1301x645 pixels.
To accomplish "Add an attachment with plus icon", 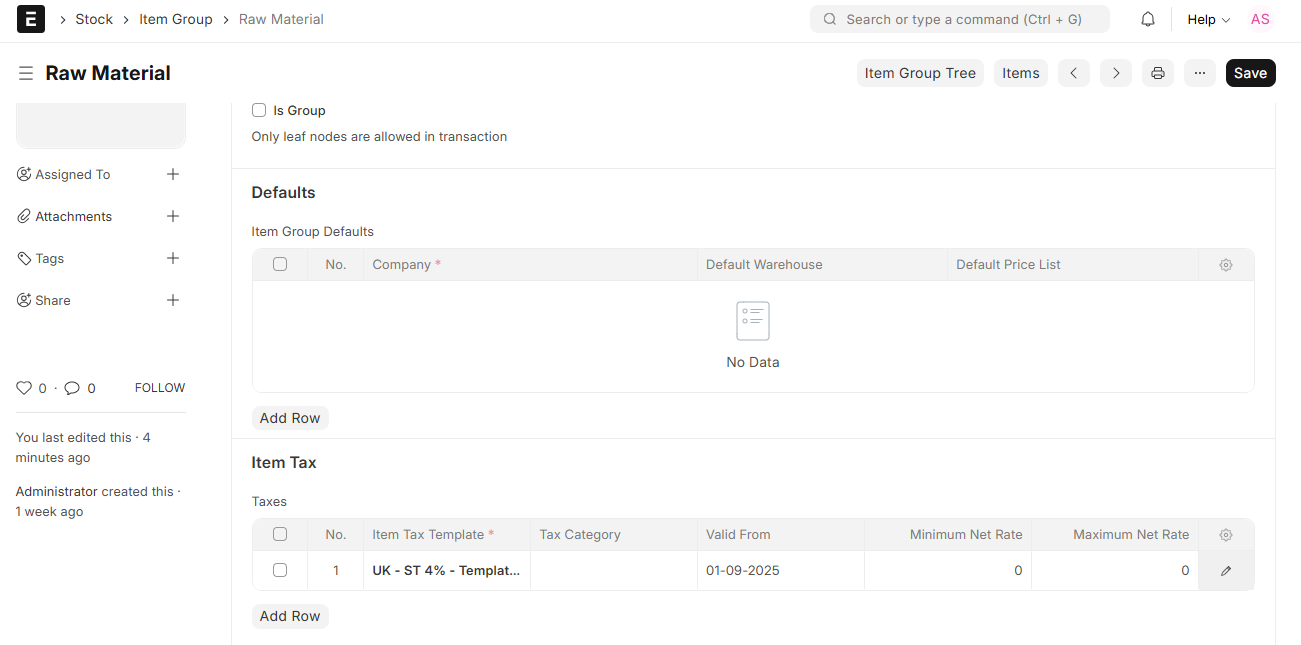I will tap(173, 216).
